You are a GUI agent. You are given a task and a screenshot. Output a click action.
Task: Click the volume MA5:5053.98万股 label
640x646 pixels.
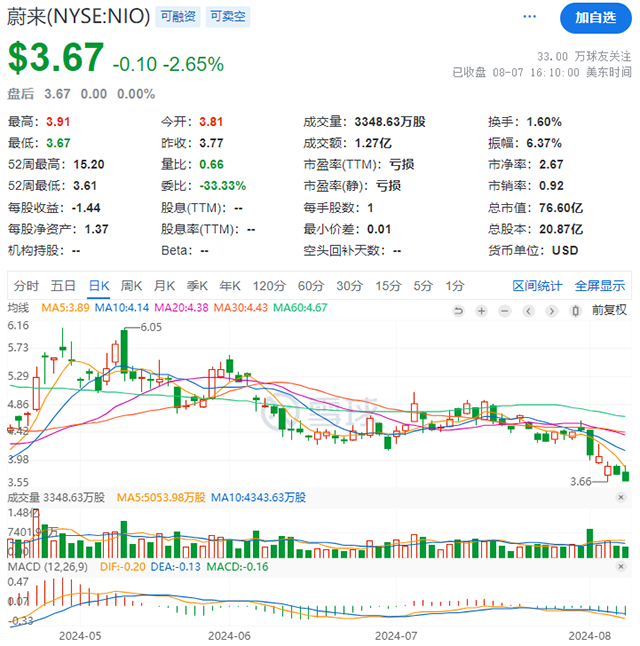(161, 498)
